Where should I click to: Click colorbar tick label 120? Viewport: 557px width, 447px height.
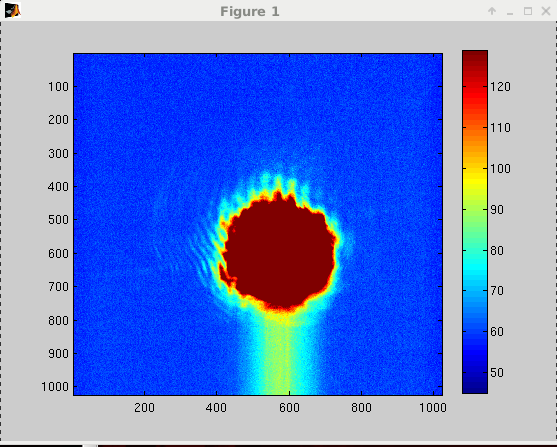[x=500, y=87]
